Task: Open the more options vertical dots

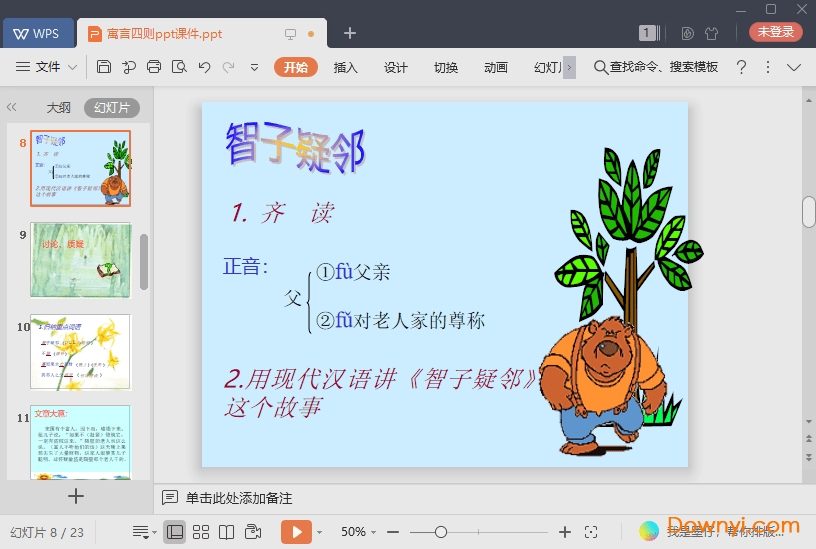Action: 768,67
